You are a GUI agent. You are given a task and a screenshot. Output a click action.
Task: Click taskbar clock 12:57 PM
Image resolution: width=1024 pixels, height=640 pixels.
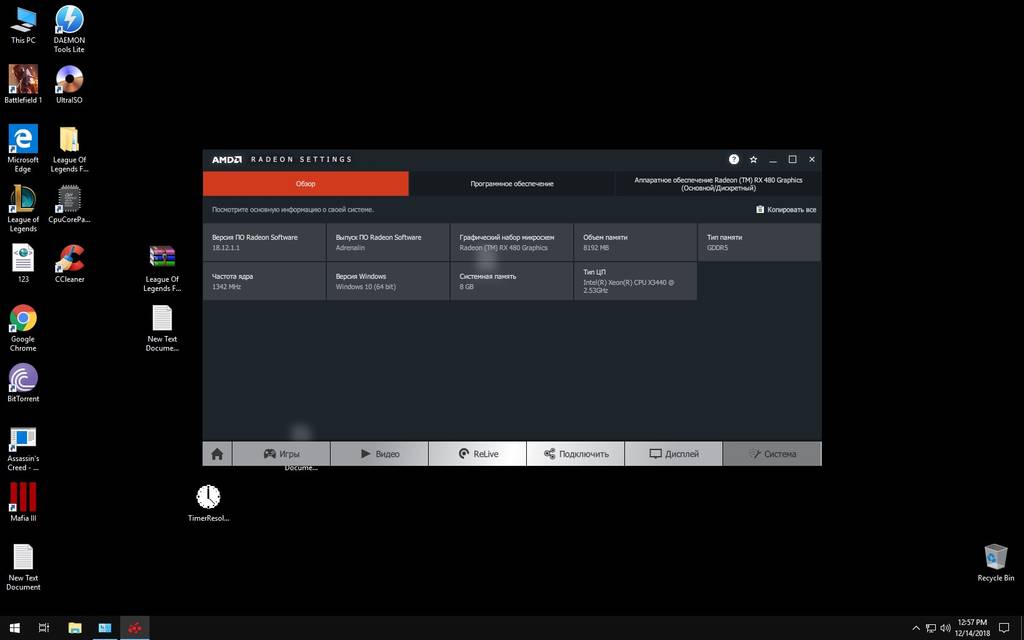[972, 628]
